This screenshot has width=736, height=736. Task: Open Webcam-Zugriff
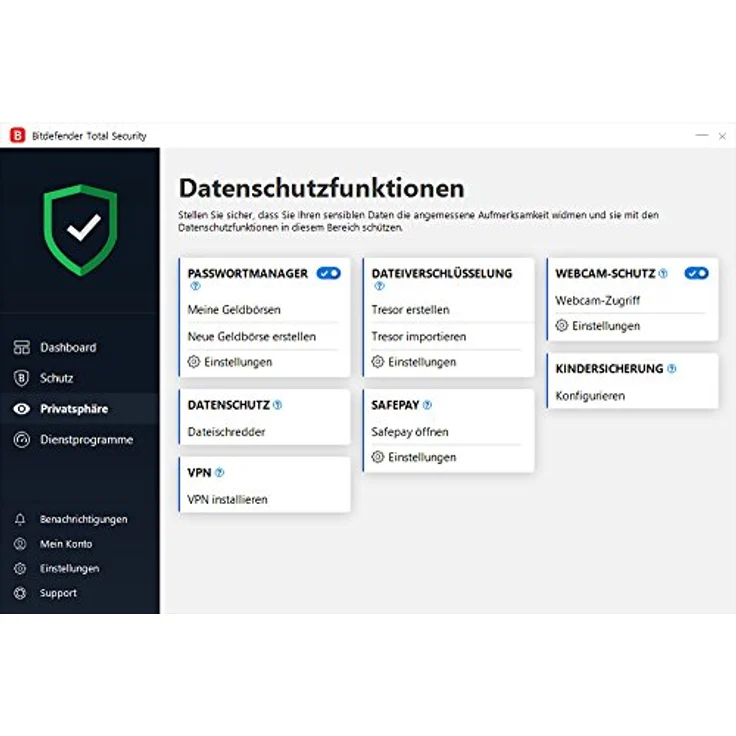click(598, 300)
